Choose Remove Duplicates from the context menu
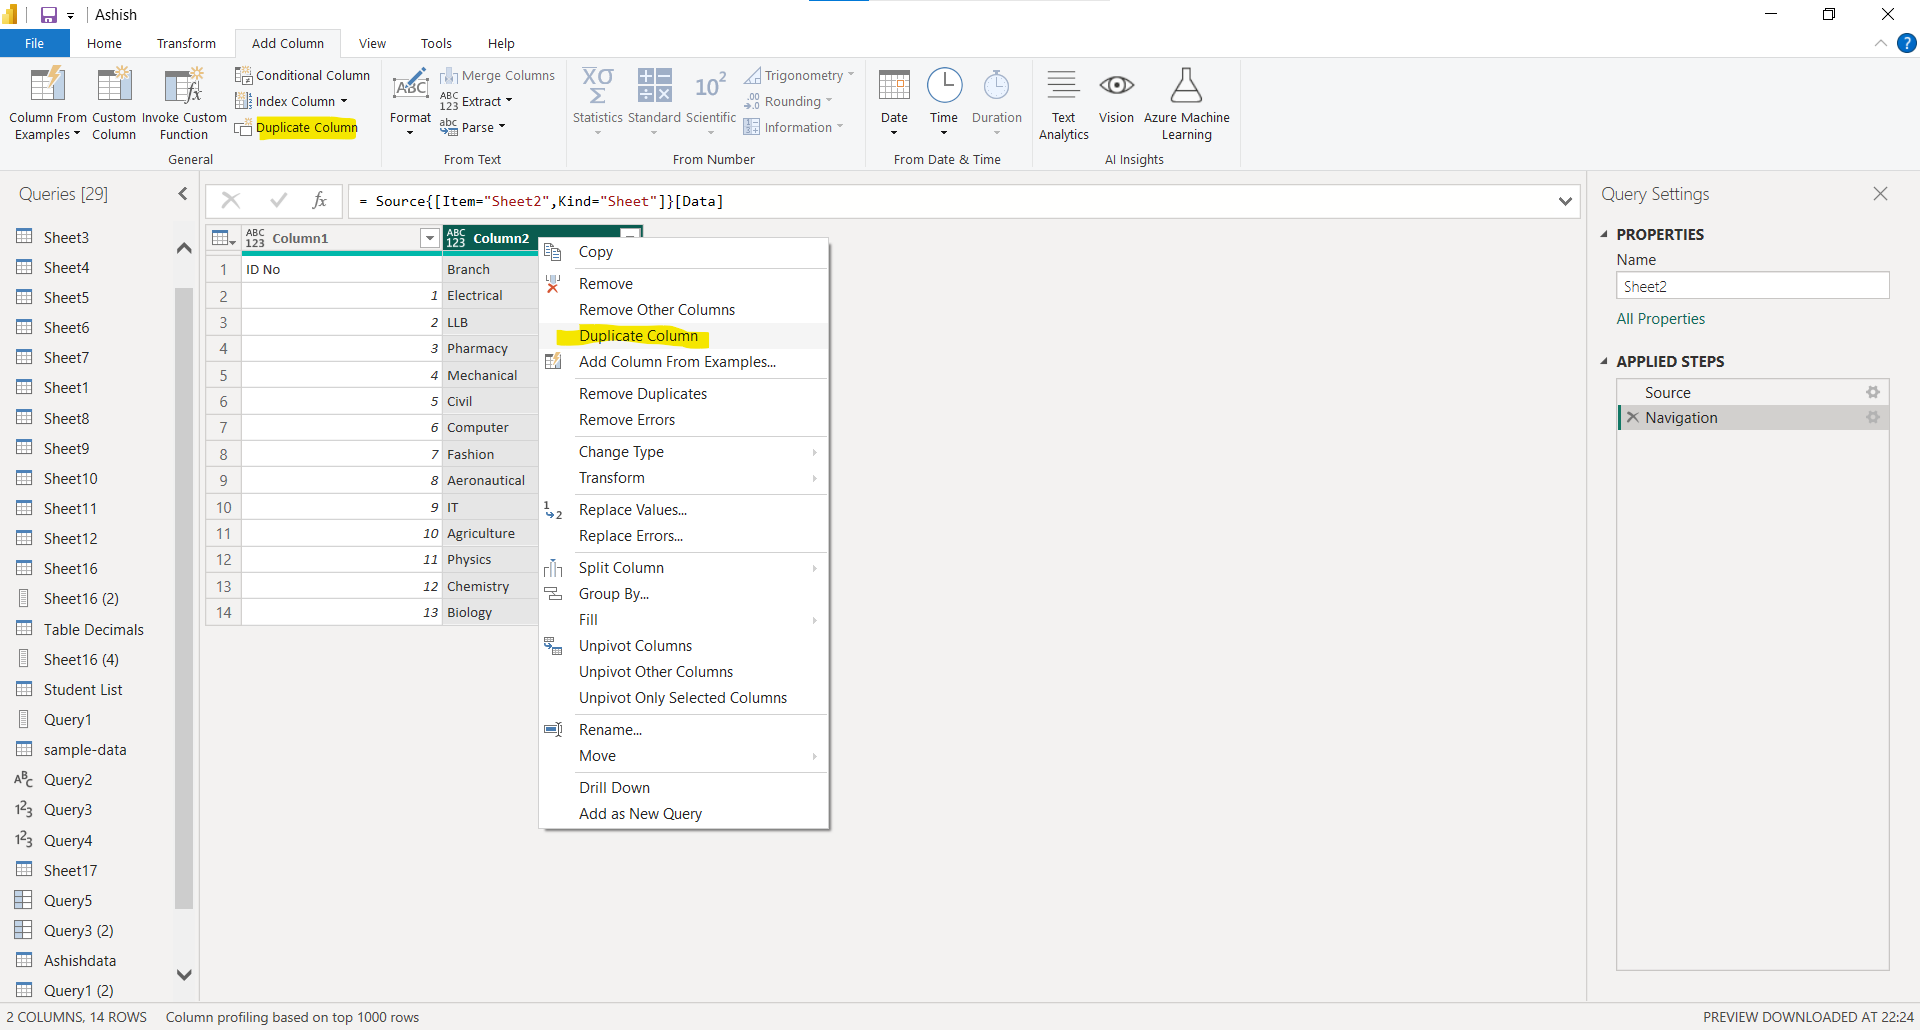The image size is (1920, 1030). pos(642,393)
